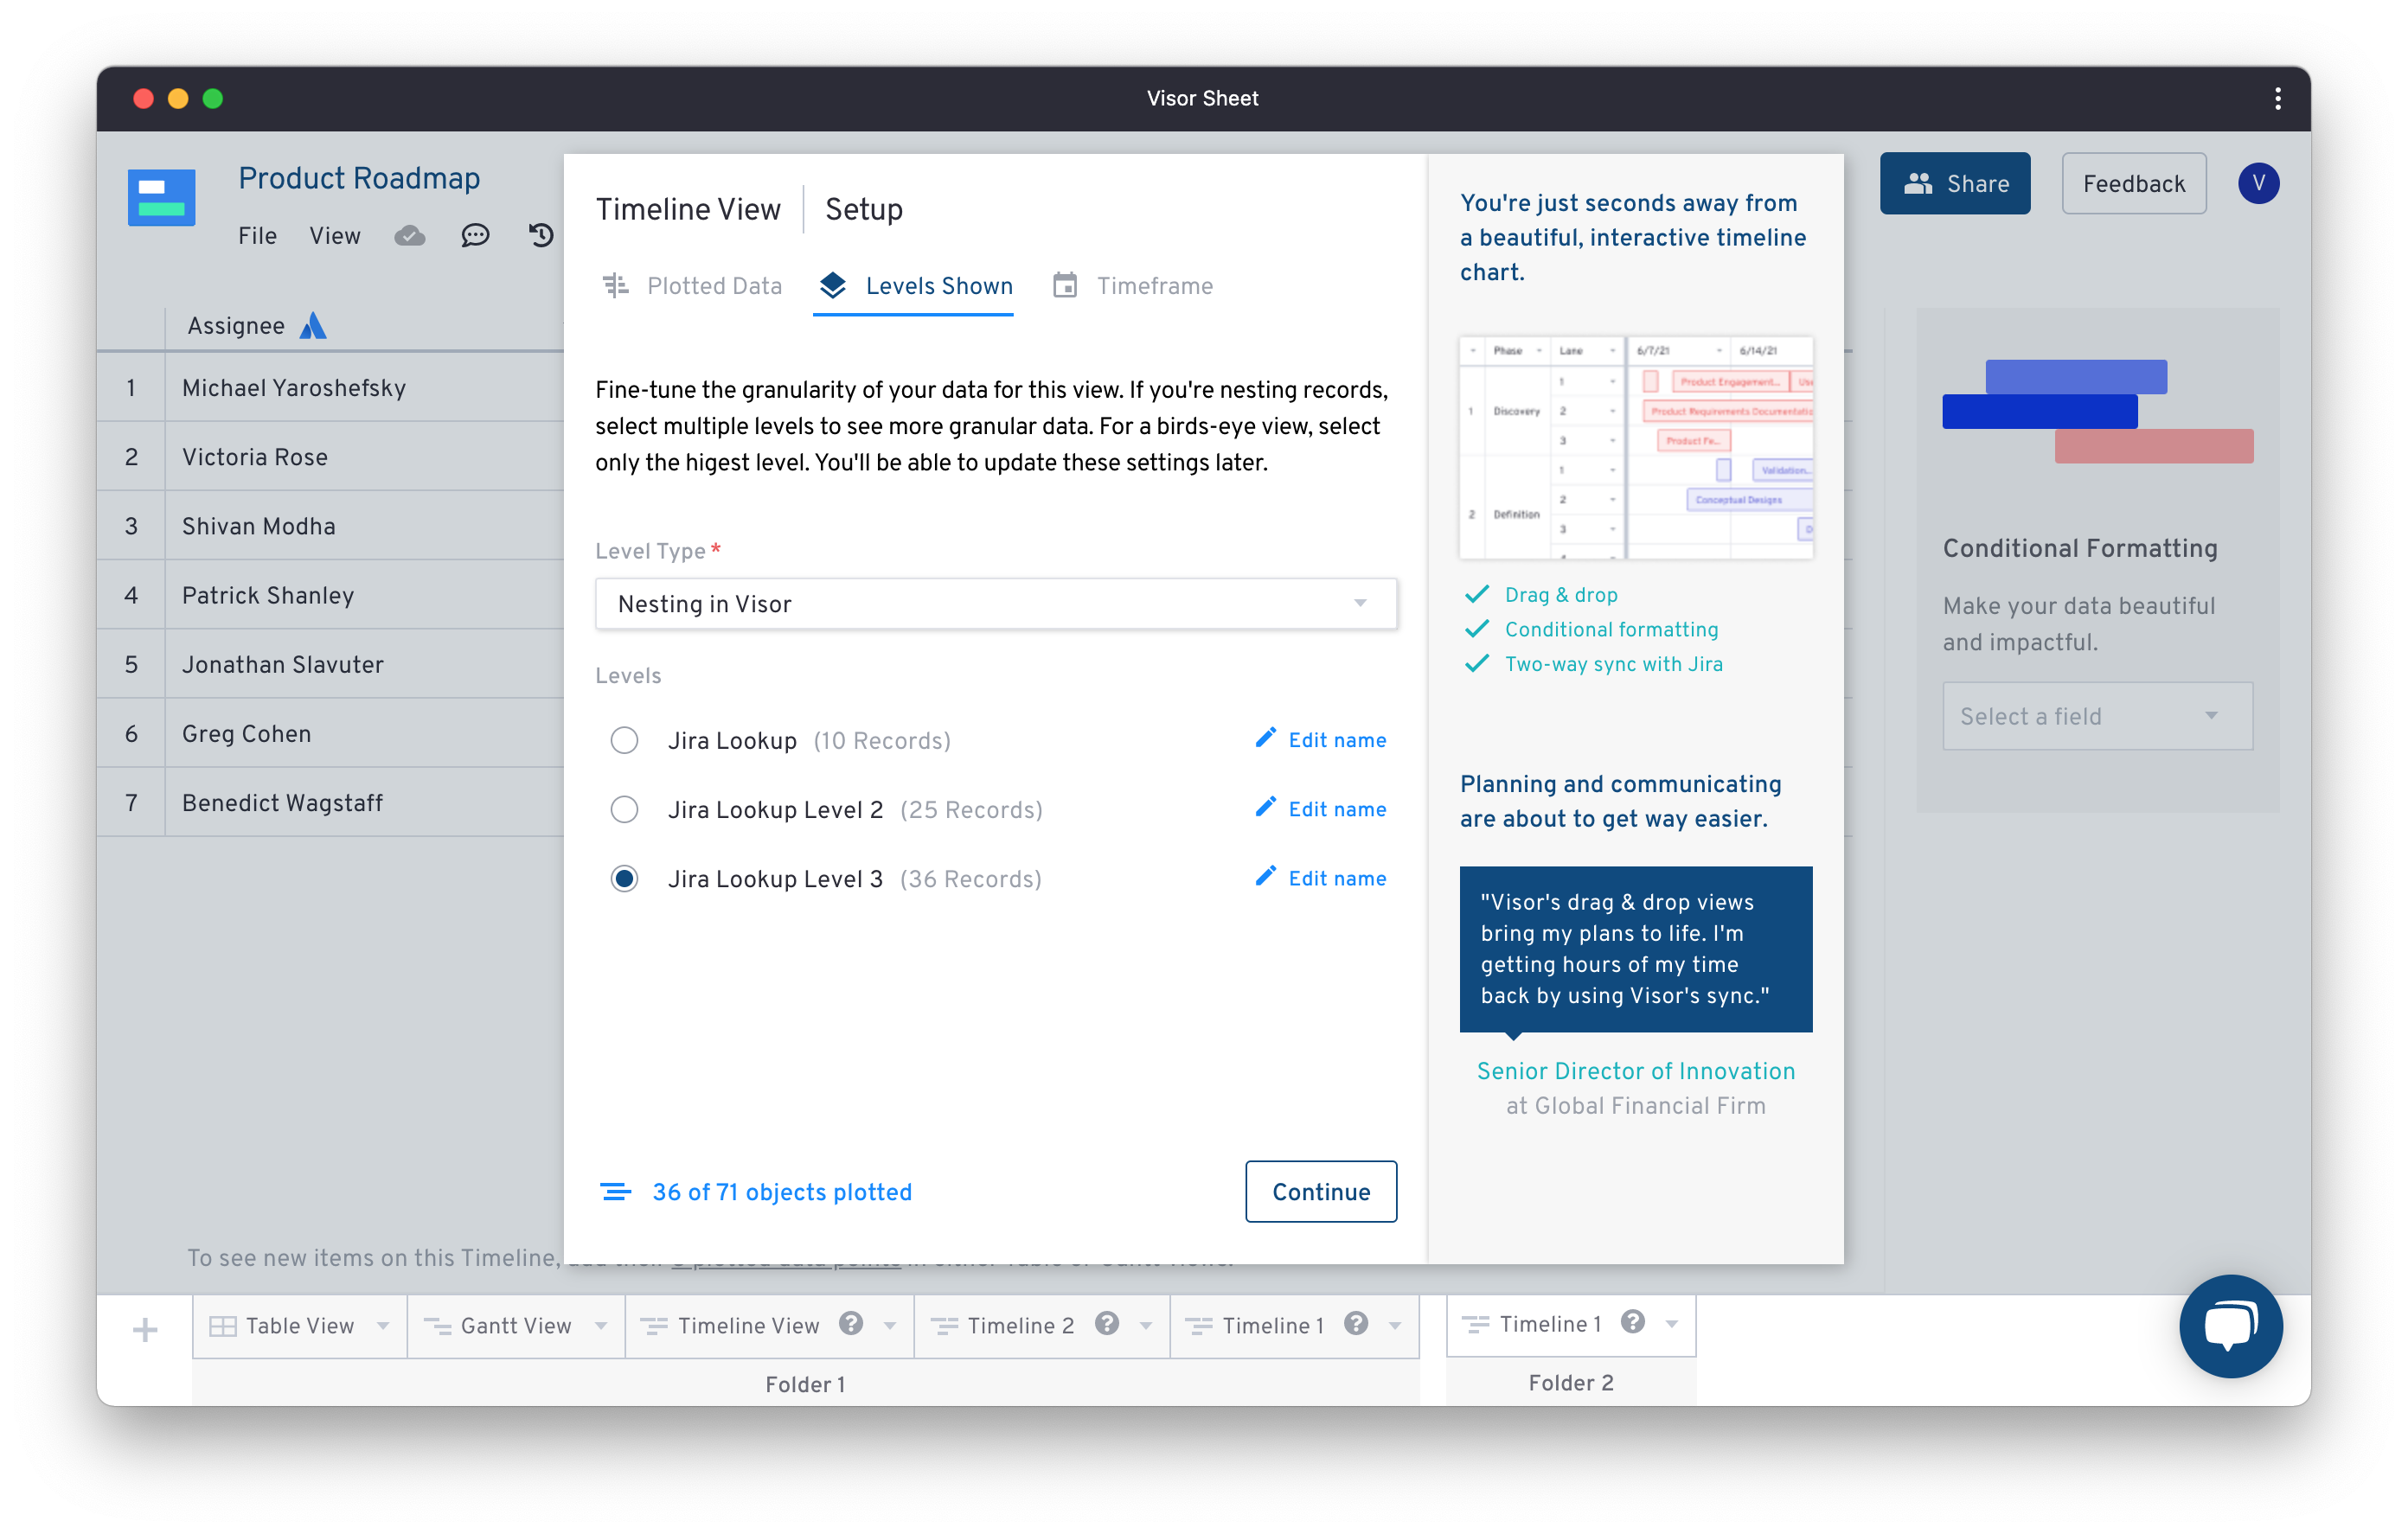Click the Timeframe calendar icon
Image resolution: width=2408 pixels, height=1534 pixels.
[x=1065, y=286]
